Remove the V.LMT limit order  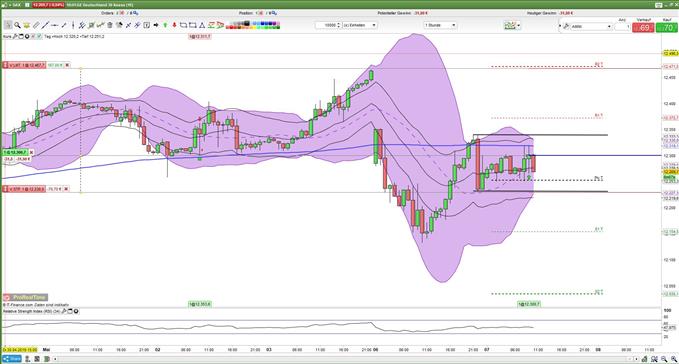point(67,65)
